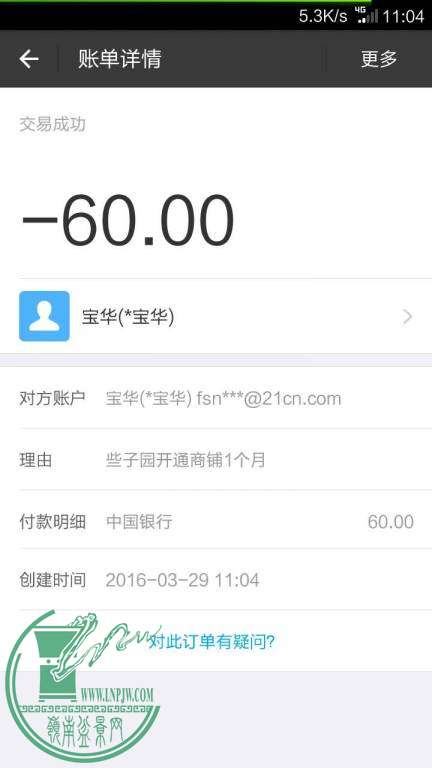This screenshot has width=432, height=768.
Task: Tap the back arrow icon
Action: [29, 59]
